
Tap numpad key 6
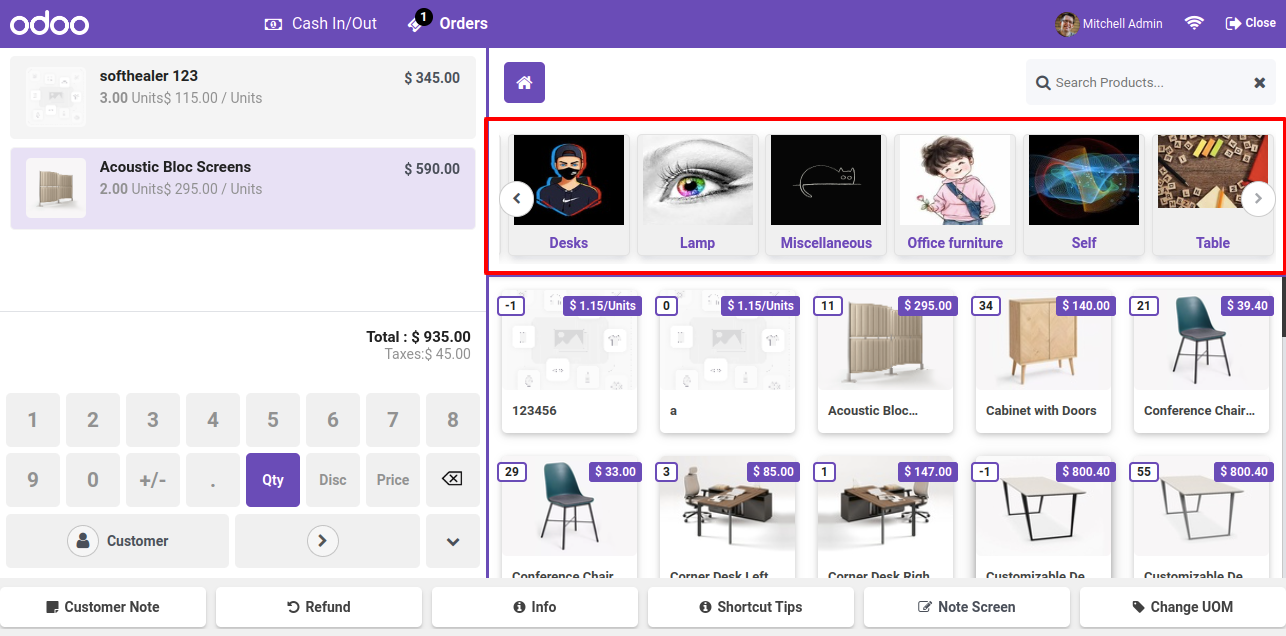click(333, 420)
